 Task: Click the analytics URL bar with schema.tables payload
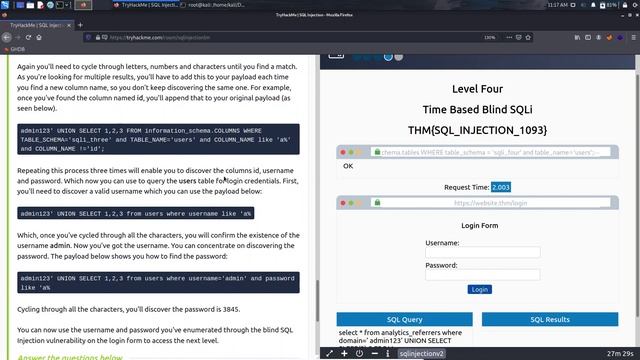pos(490,152)
